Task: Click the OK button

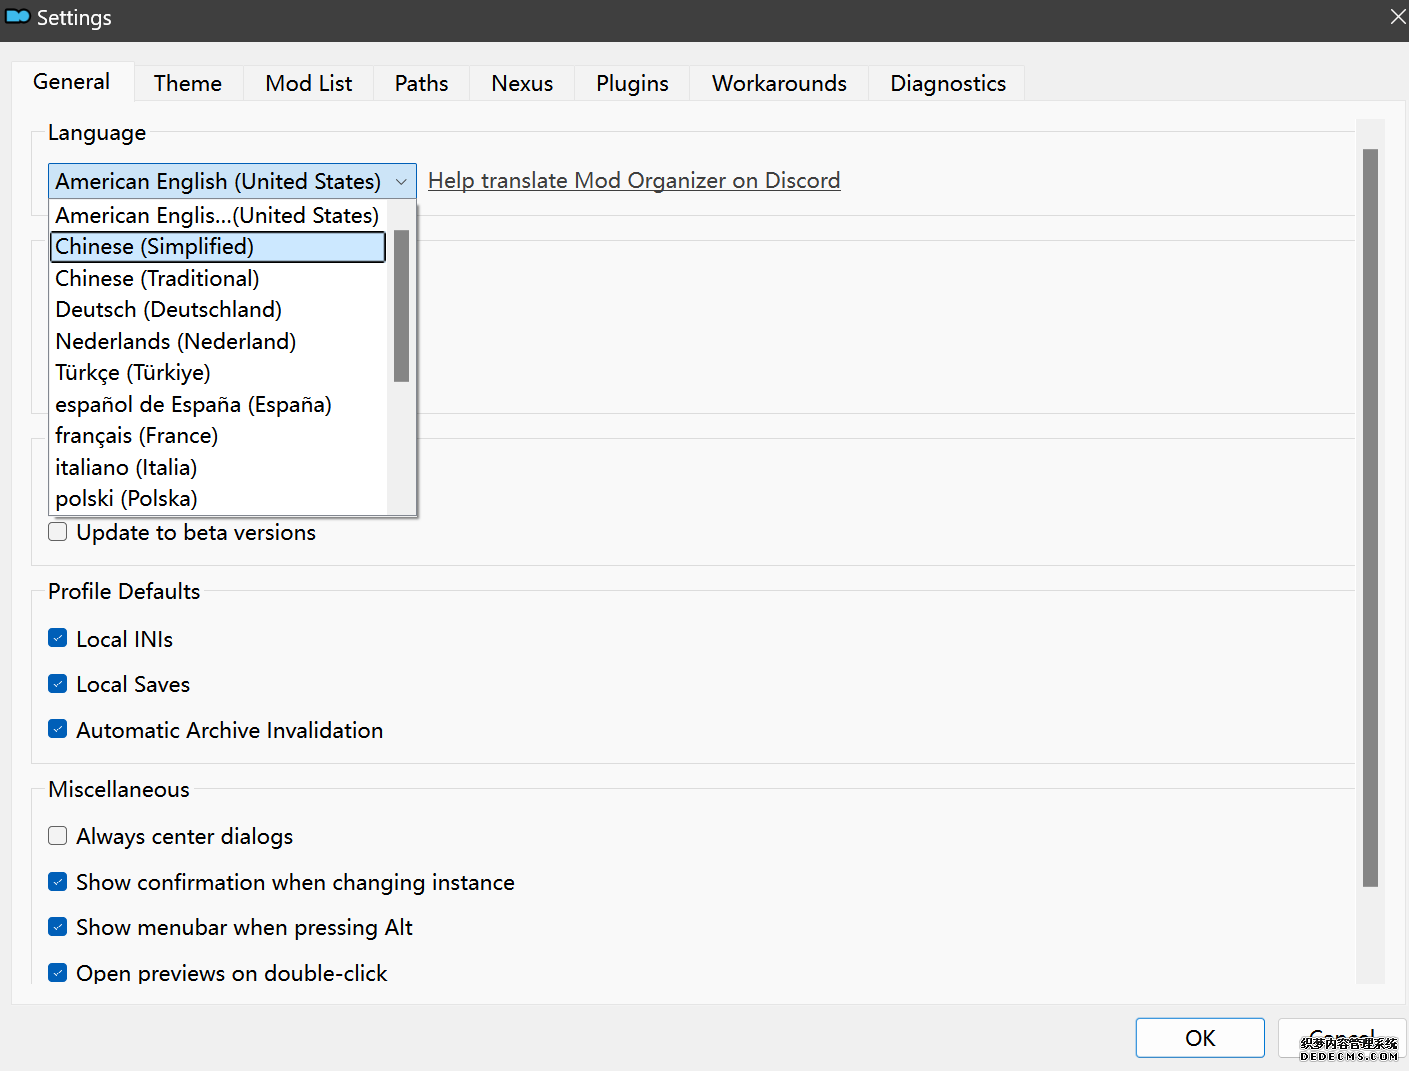Action: tap(1199, 1038)
